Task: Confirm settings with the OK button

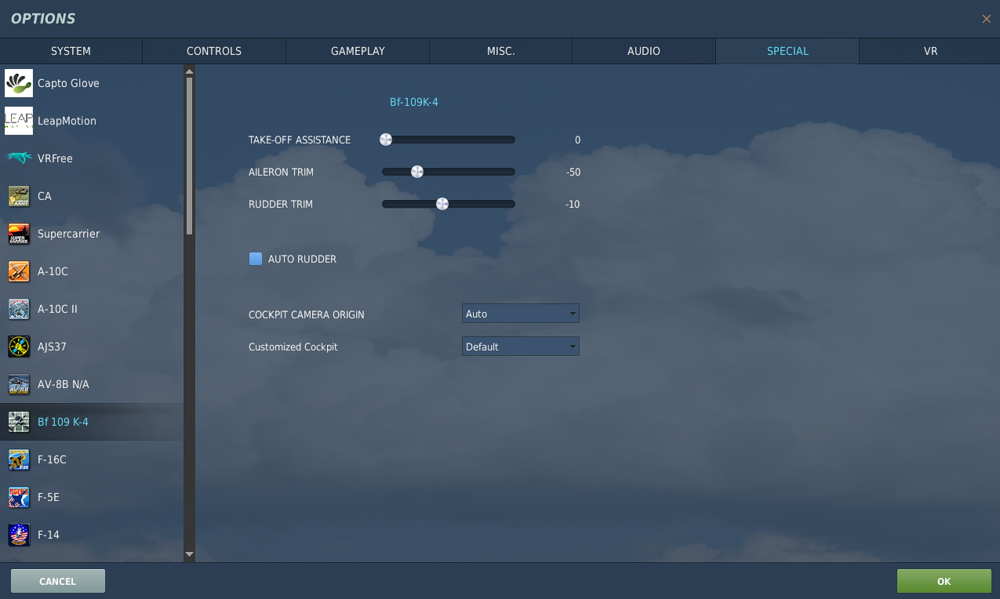Action: point(944,581)
